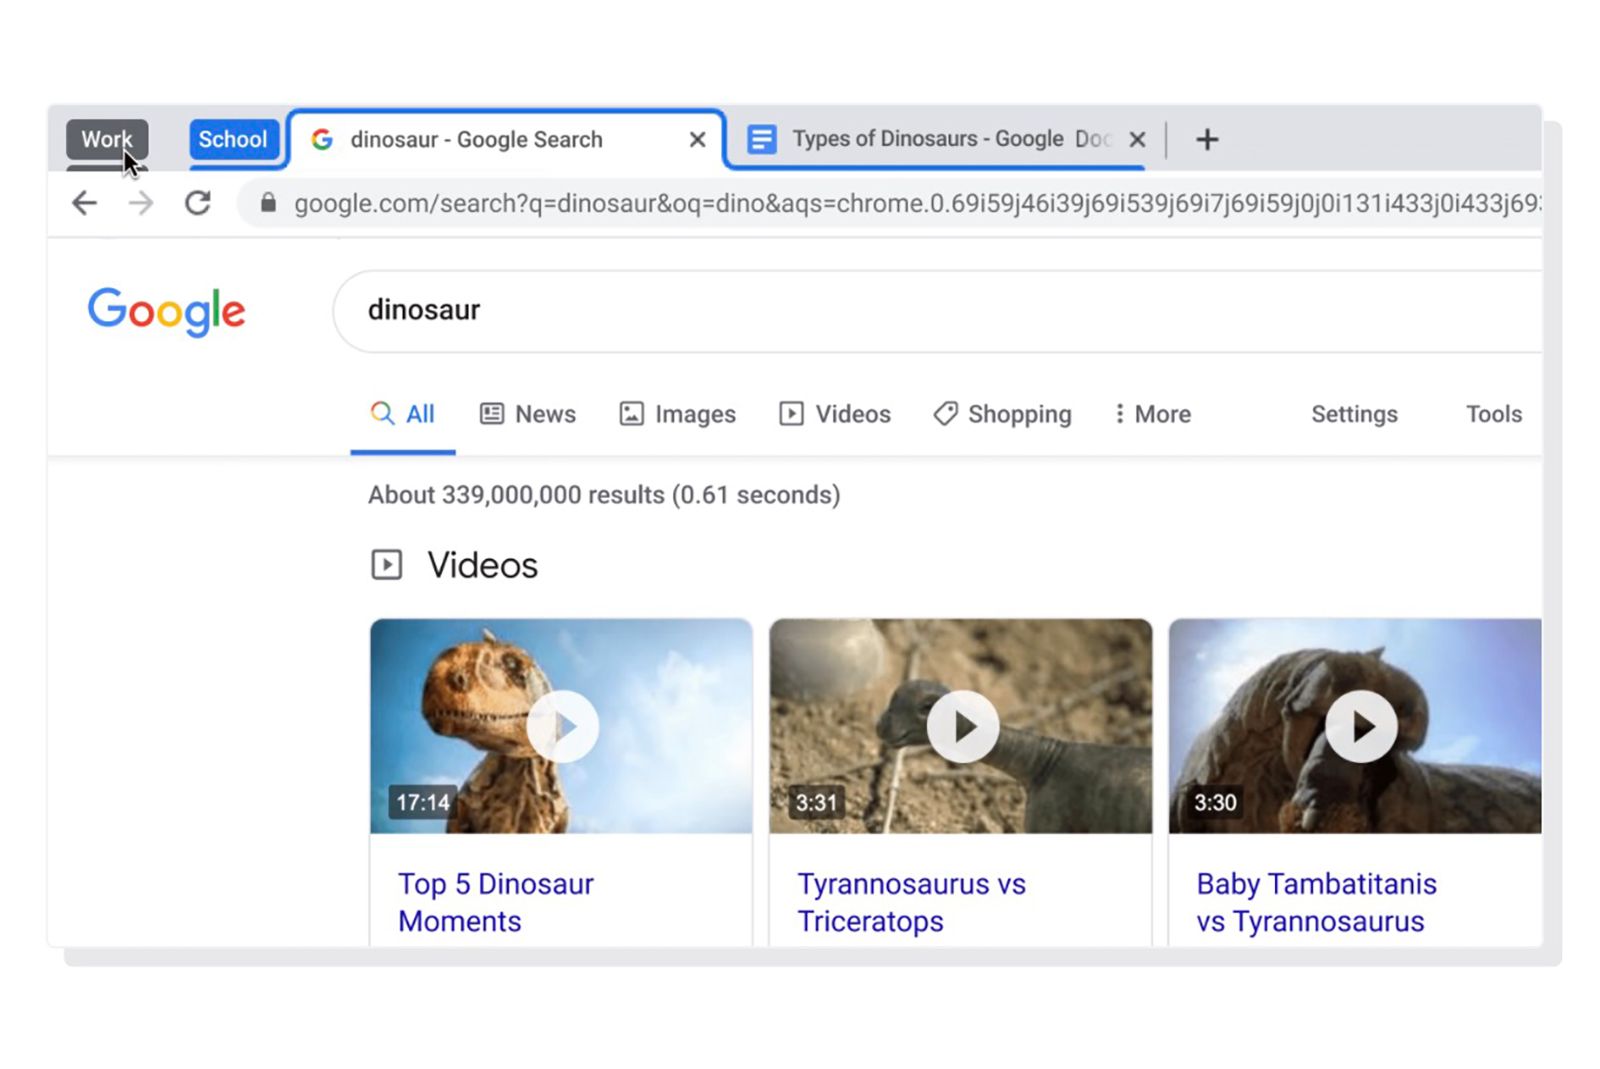Image resolution: width=1600 pixels, height=1069 pixels.
Task: Open the Settings menu
Action: coord(1354,413)
